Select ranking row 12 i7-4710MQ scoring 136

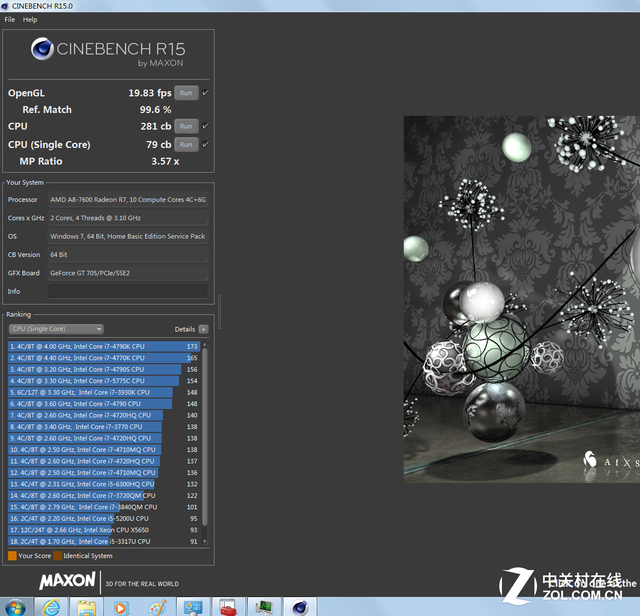click(104, 472)
